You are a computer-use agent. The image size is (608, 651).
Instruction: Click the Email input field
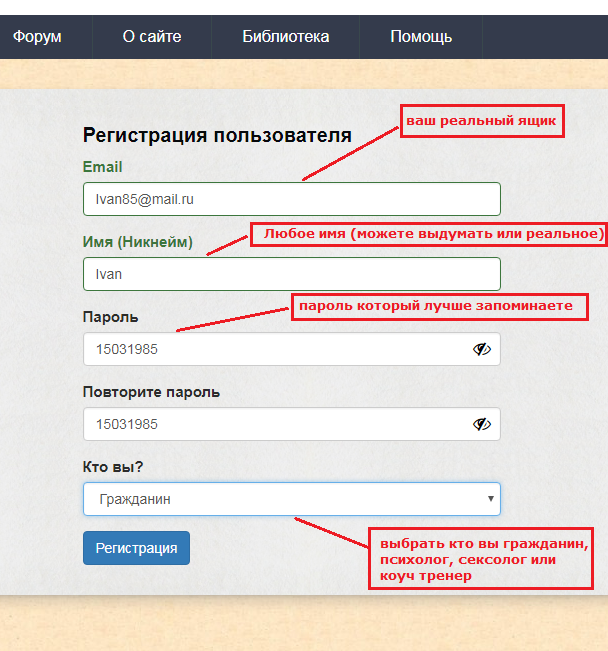coord(292,199)
